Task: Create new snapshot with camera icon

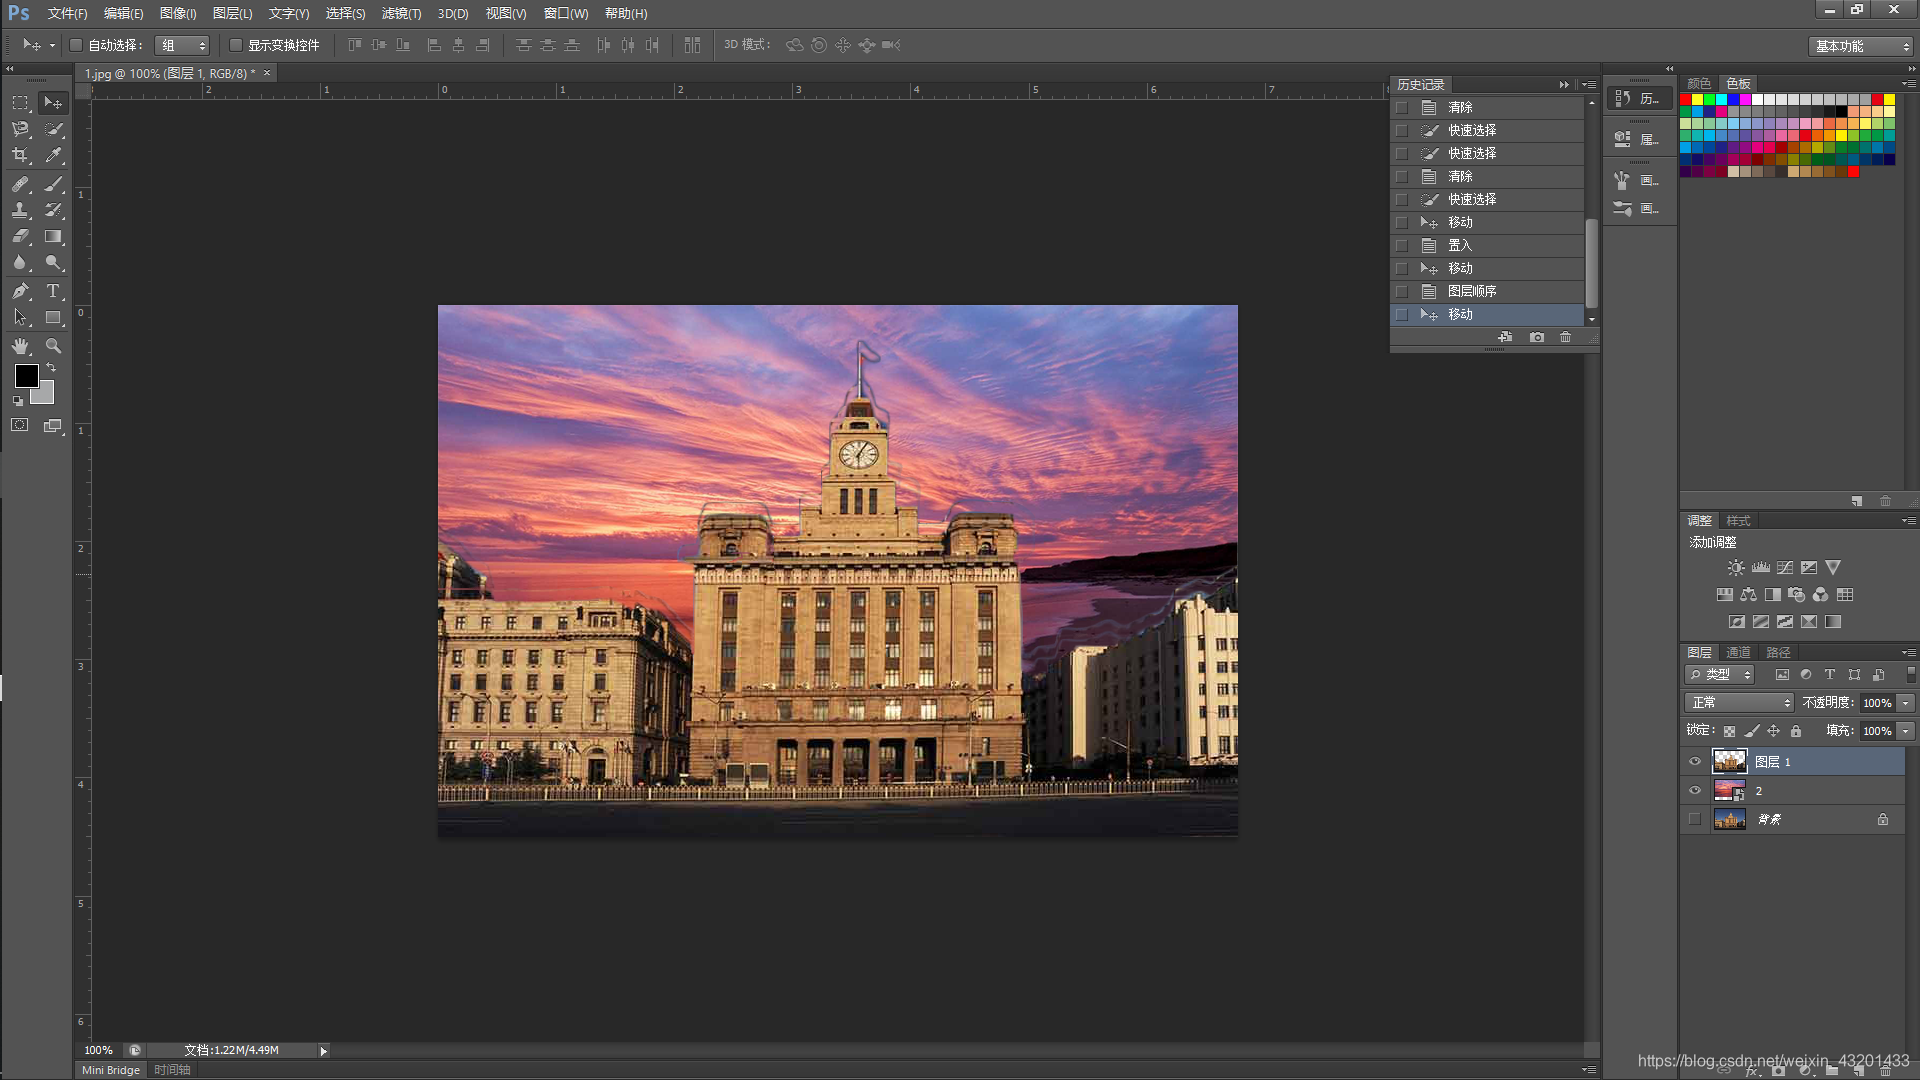Action: (1537, 337)
